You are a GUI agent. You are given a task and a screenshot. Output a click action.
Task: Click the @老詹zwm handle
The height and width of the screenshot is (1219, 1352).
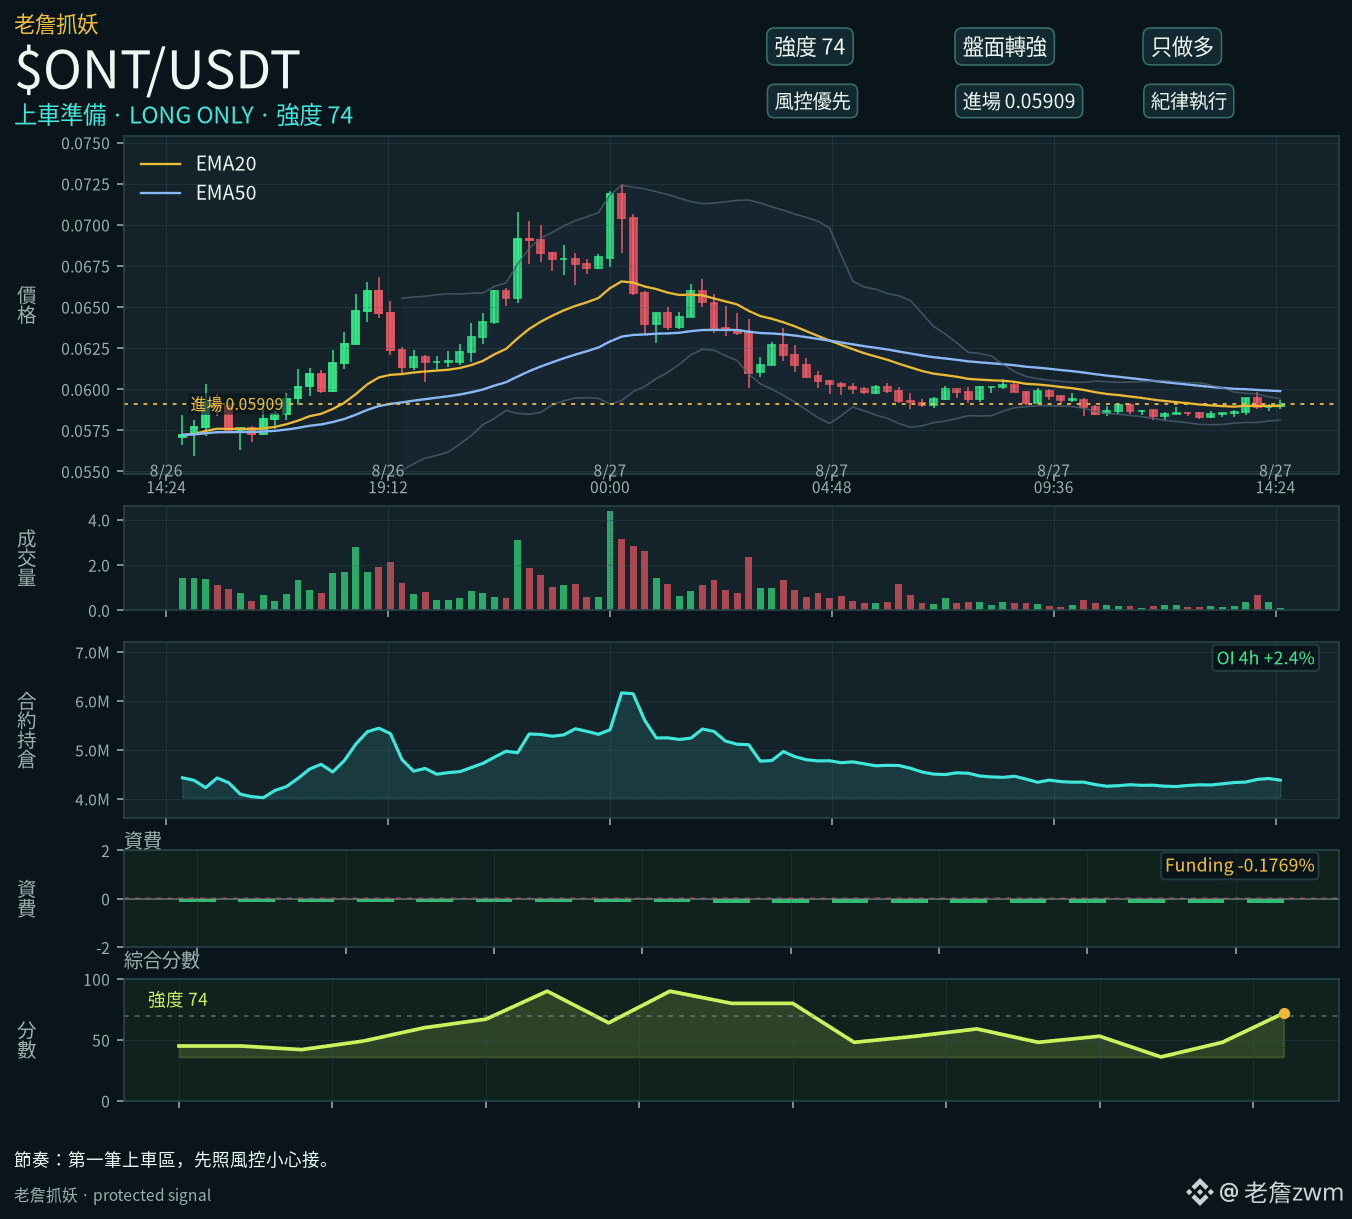pyautogui.click(x=1282, y=1192)
